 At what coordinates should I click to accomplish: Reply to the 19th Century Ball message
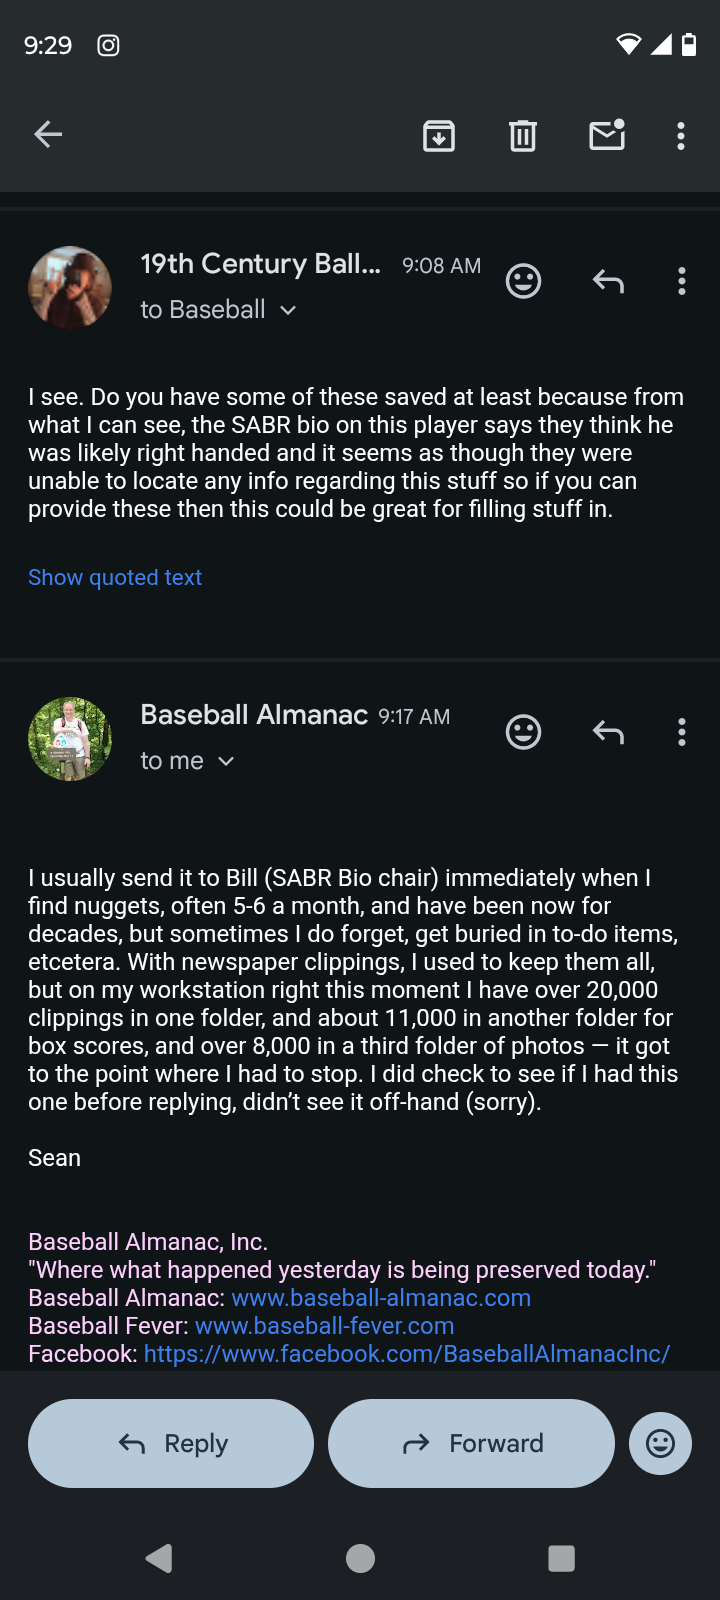pyautogui.click(x=608, y=281)
